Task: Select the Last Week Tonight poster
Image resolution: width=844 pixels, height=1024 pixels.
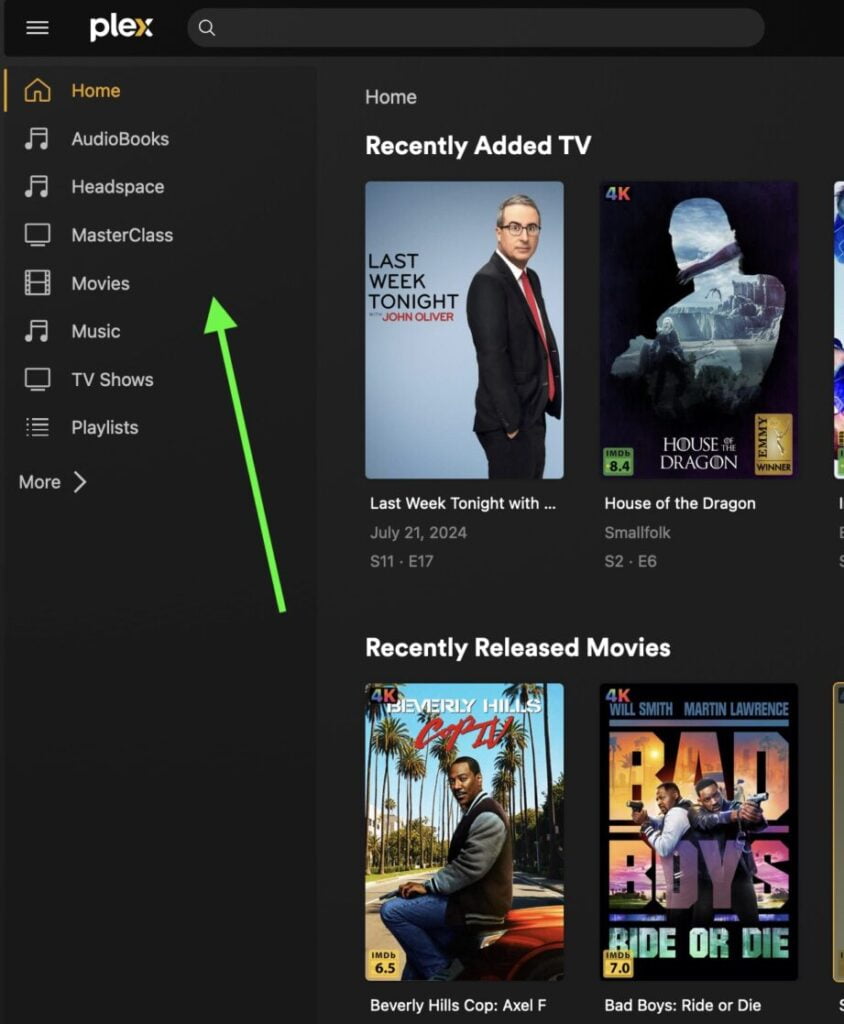Action: [464, 330]
